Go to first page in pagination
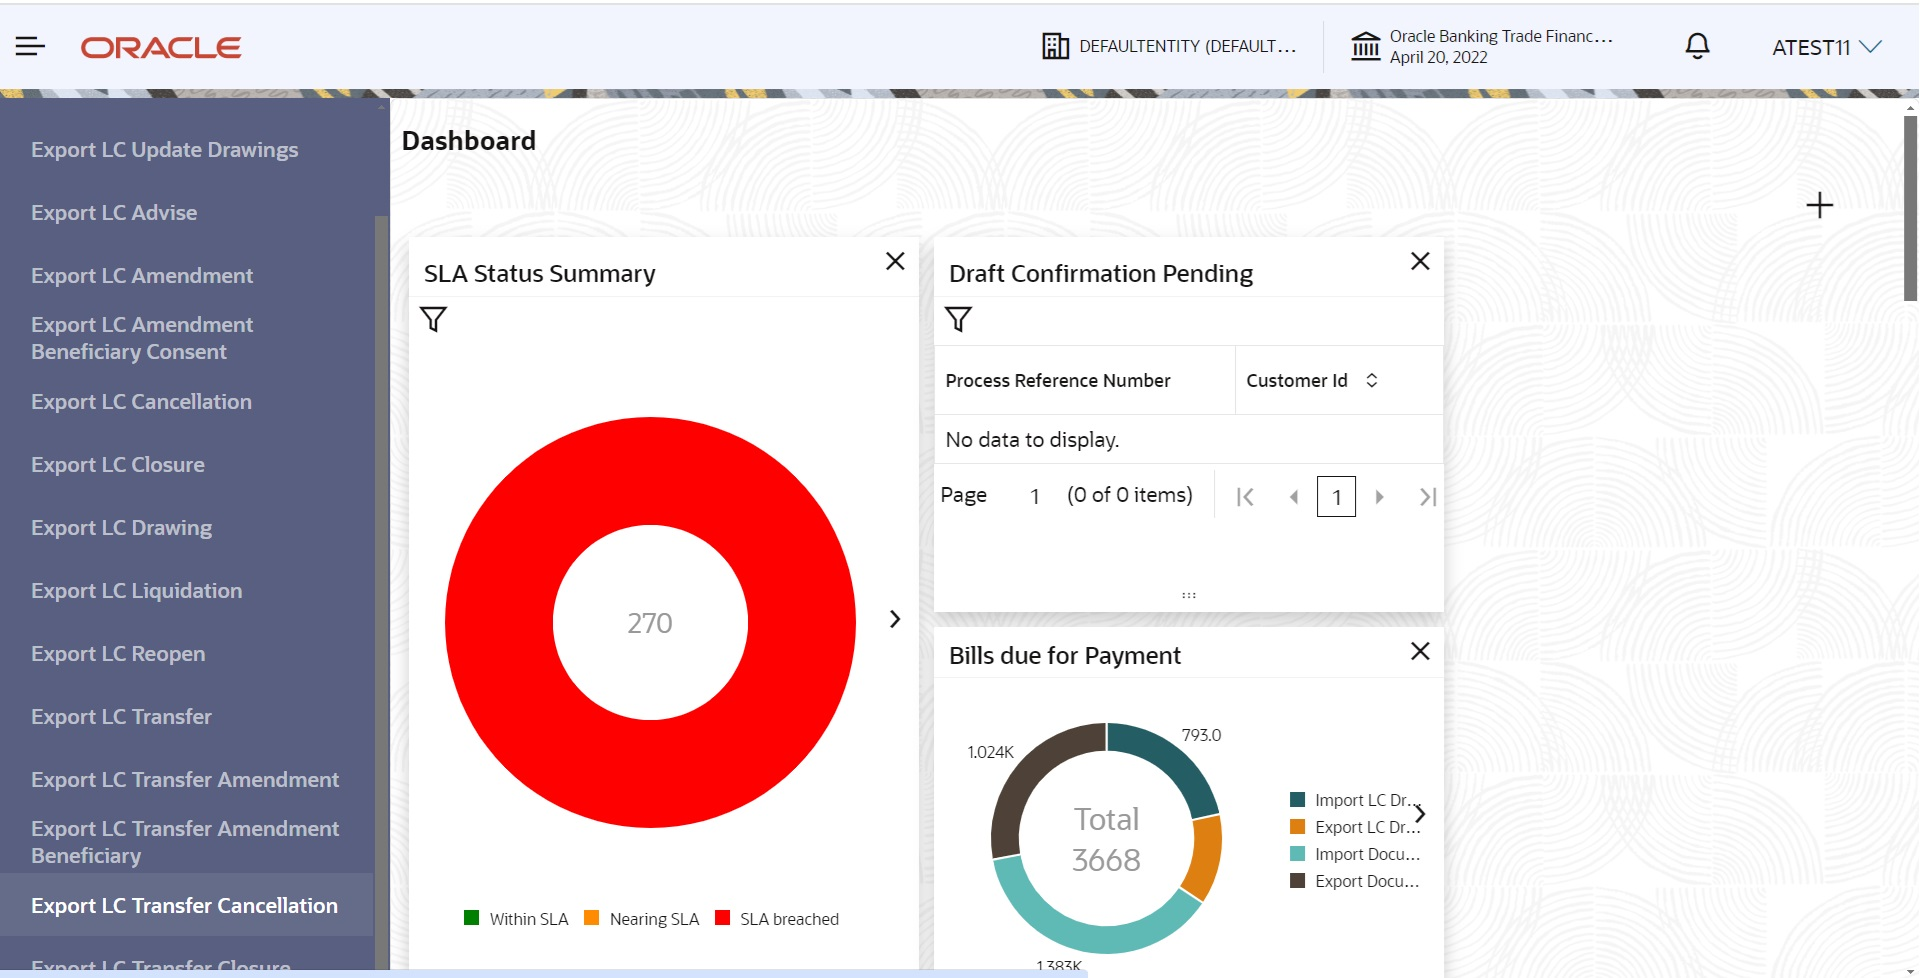The width and height of the screenshot is (1920, 978). [x=1245, y=497]
